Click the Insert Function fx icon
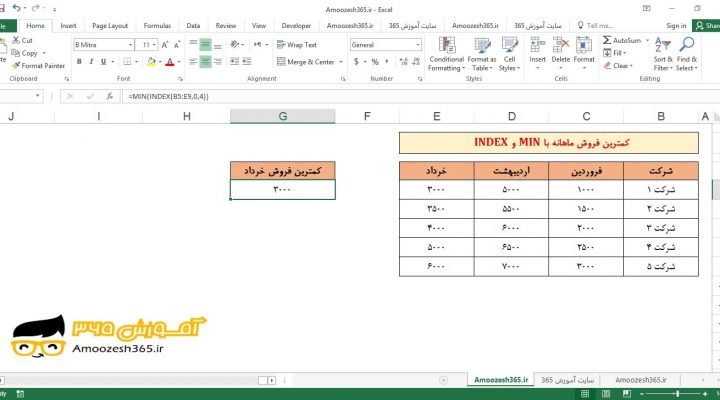The height and width of the screenshot is (400, 720). pyautogui.click(x=110, y=96)
